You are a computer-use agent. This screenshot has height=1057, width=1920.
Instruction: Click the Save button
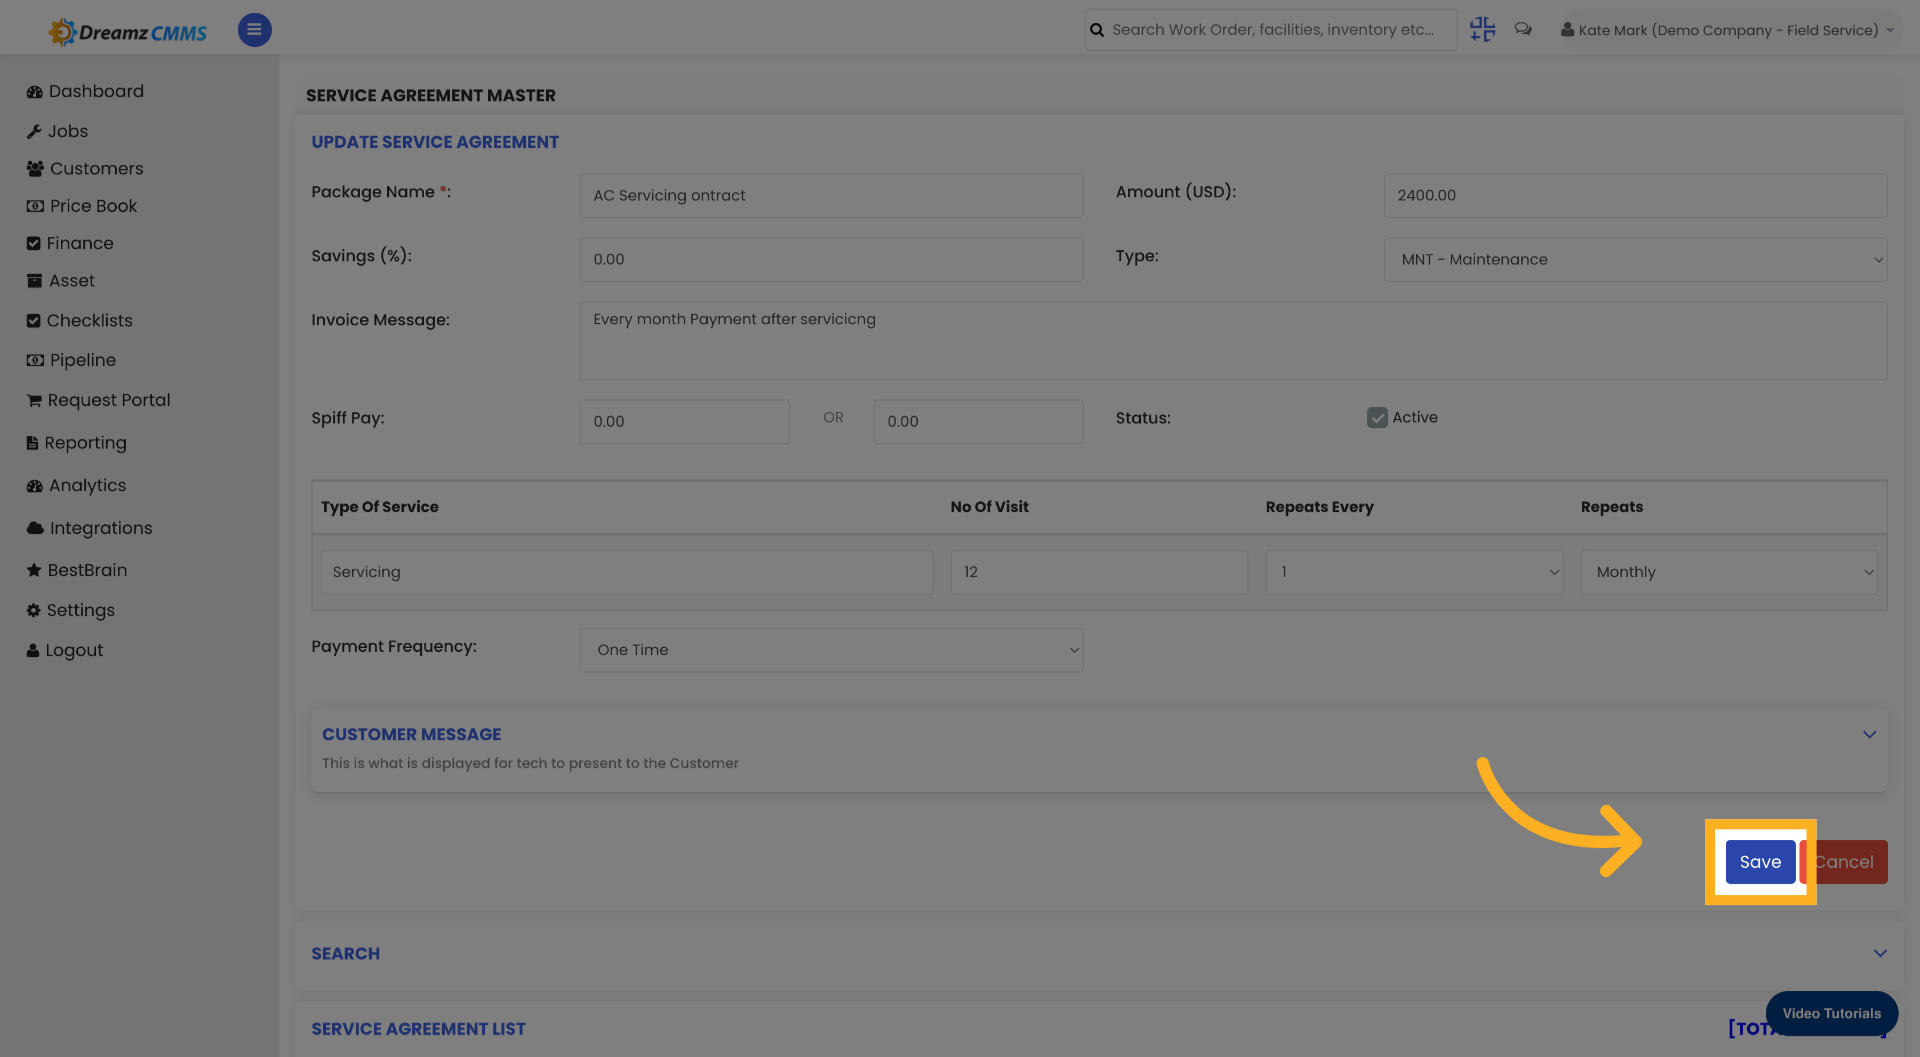point(1760,861)
